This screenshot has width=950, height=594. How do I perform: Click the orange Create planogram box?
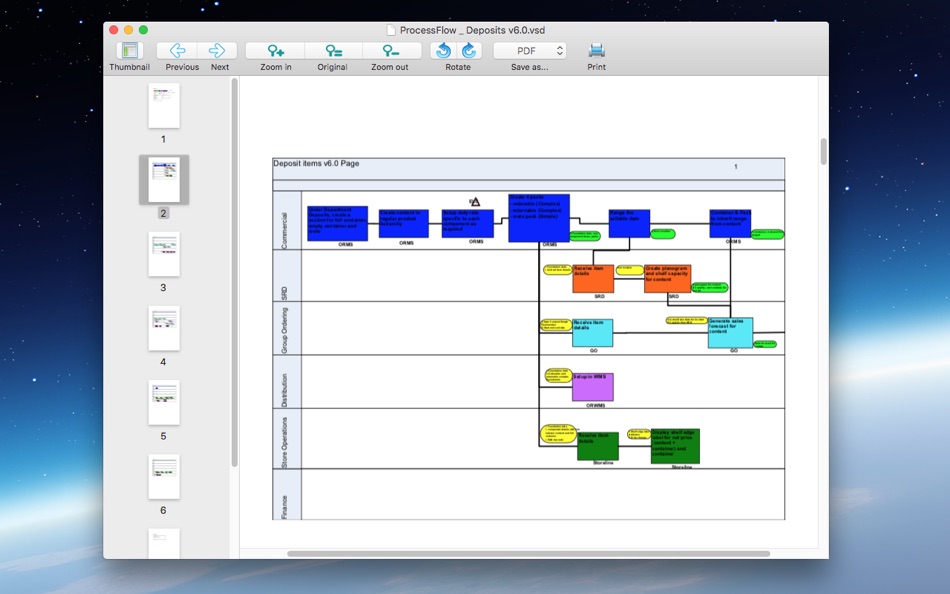(667, 279)
